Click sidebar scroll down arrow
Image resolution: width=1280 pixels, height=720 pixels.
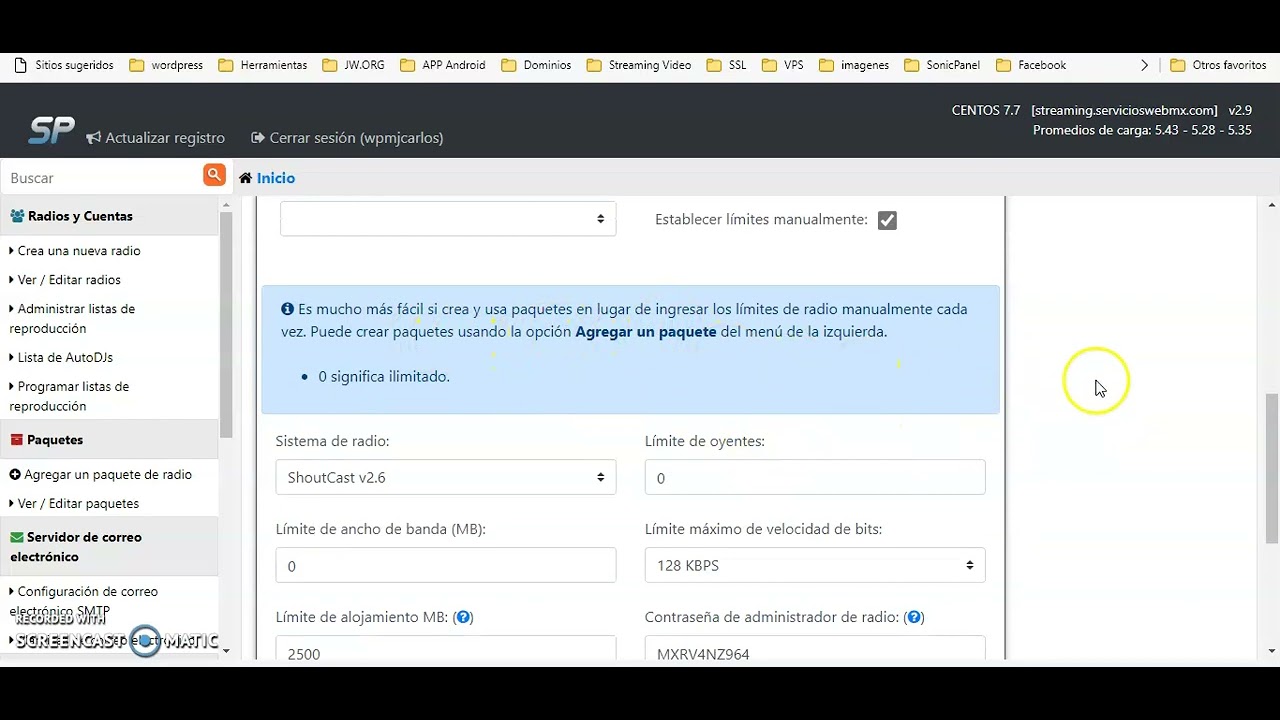(x=226, y=651)
